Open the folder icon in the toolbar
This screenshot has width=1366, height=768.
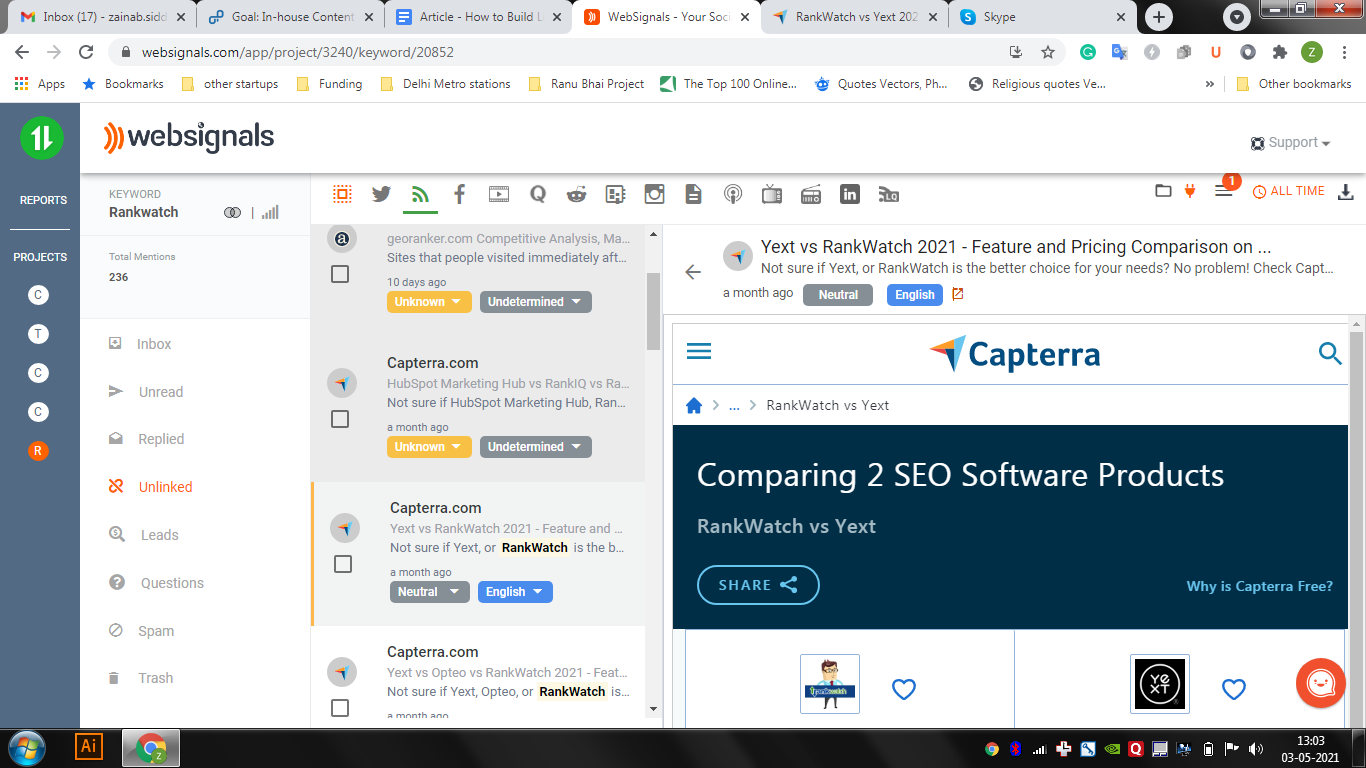tap(1163, 190)
